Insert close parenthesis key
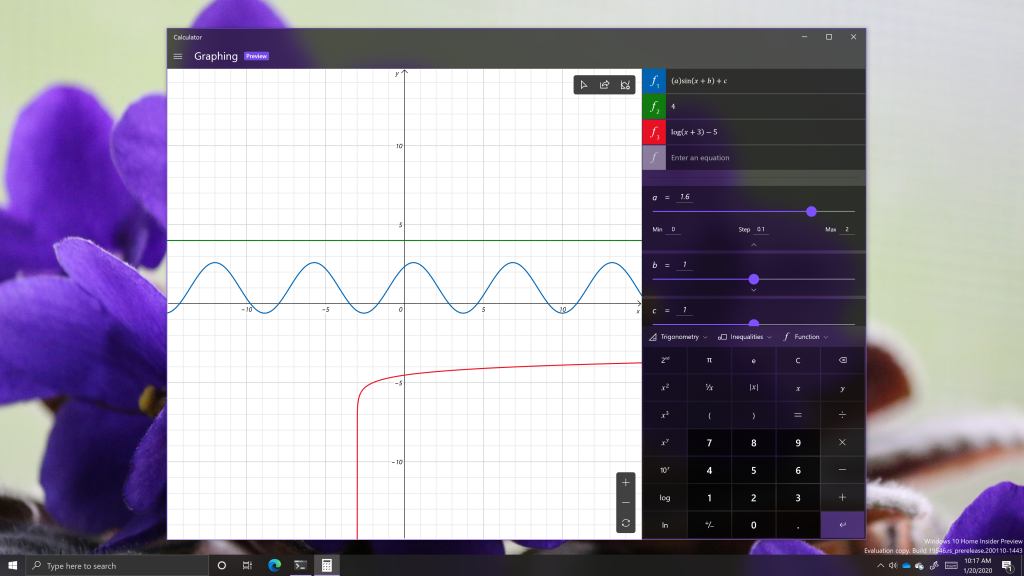Viewport: 1024px width, 576px height. pyautogui.click(x=754, y=415)
